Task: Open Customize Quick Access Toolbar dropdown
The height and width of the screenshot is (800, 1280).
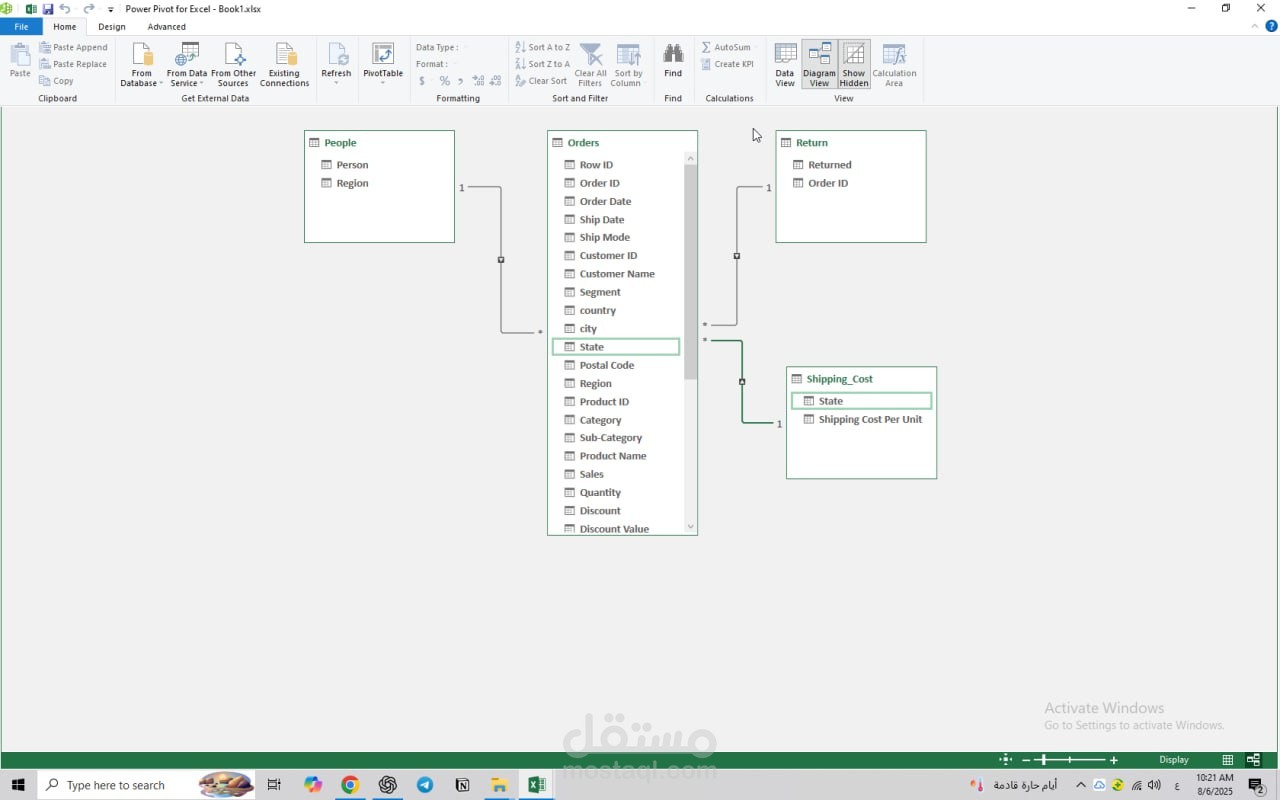Action: coord(110,10)
